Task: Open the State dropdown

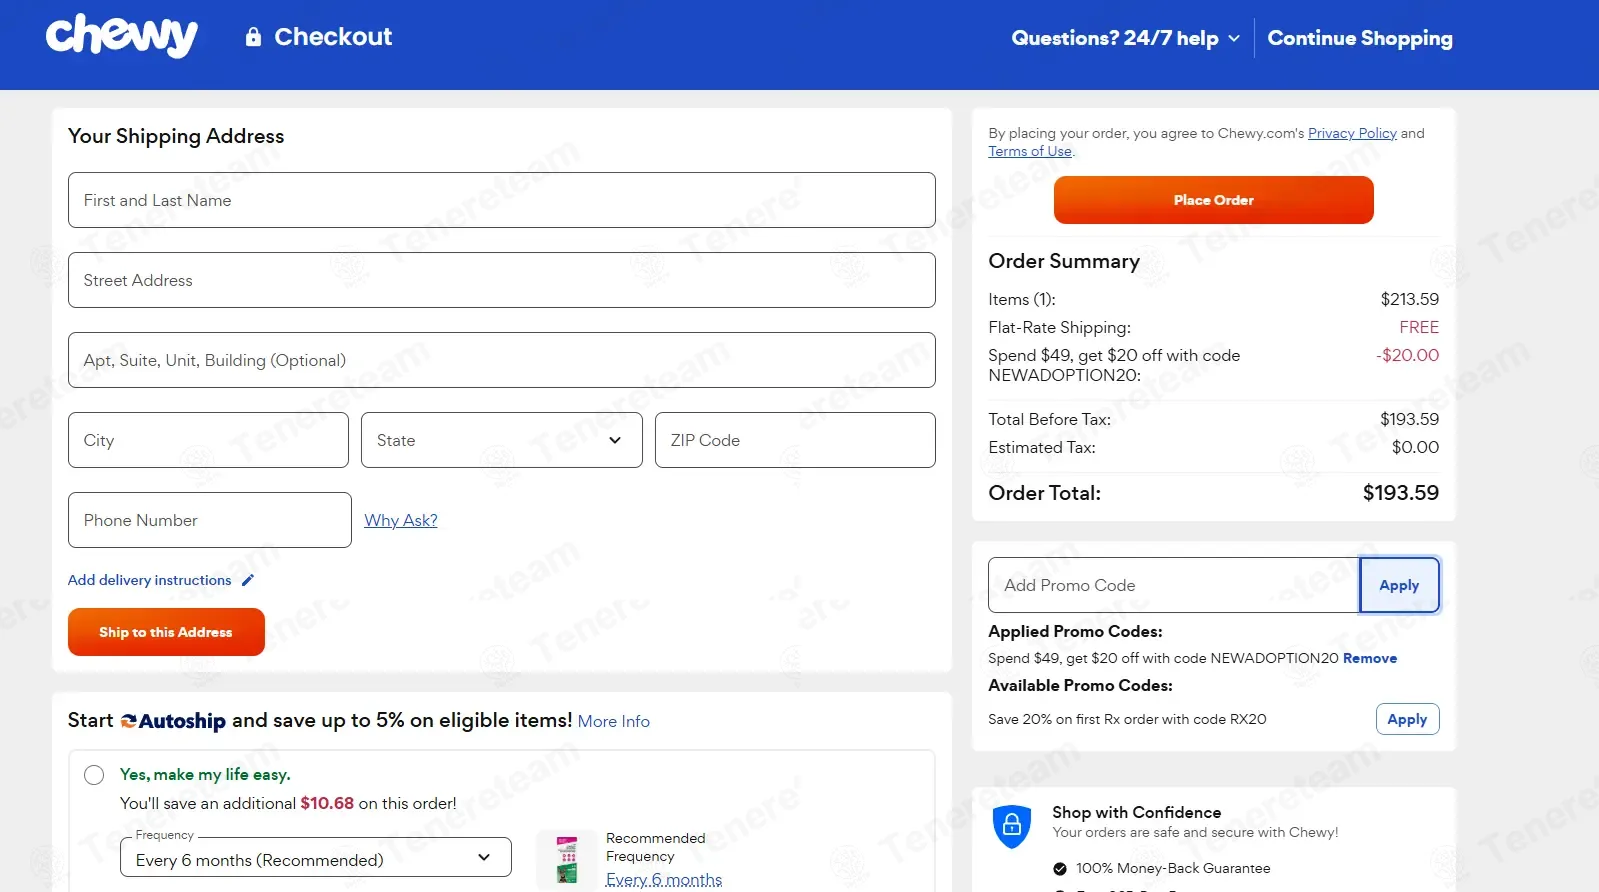Action: pyautogui.click(x=502, y=440)
